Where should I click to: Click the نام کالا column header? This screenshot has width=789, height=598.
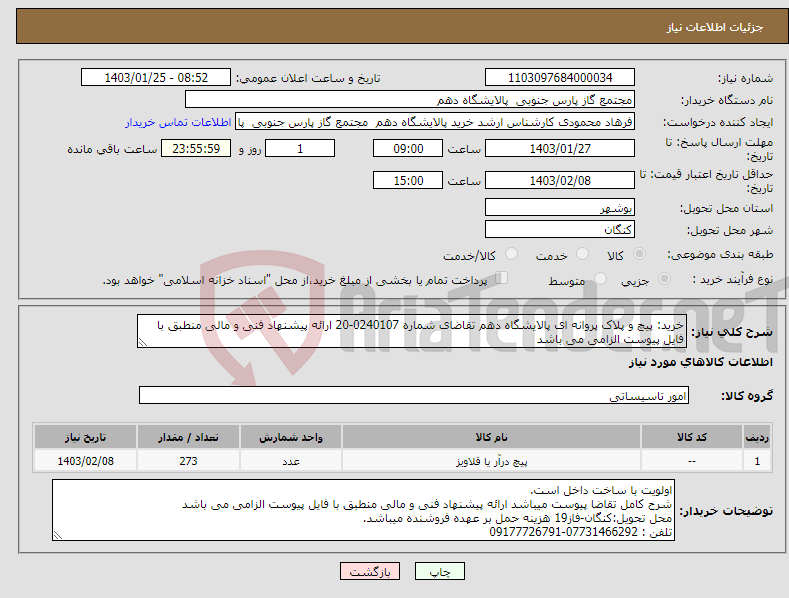[492, 437]
